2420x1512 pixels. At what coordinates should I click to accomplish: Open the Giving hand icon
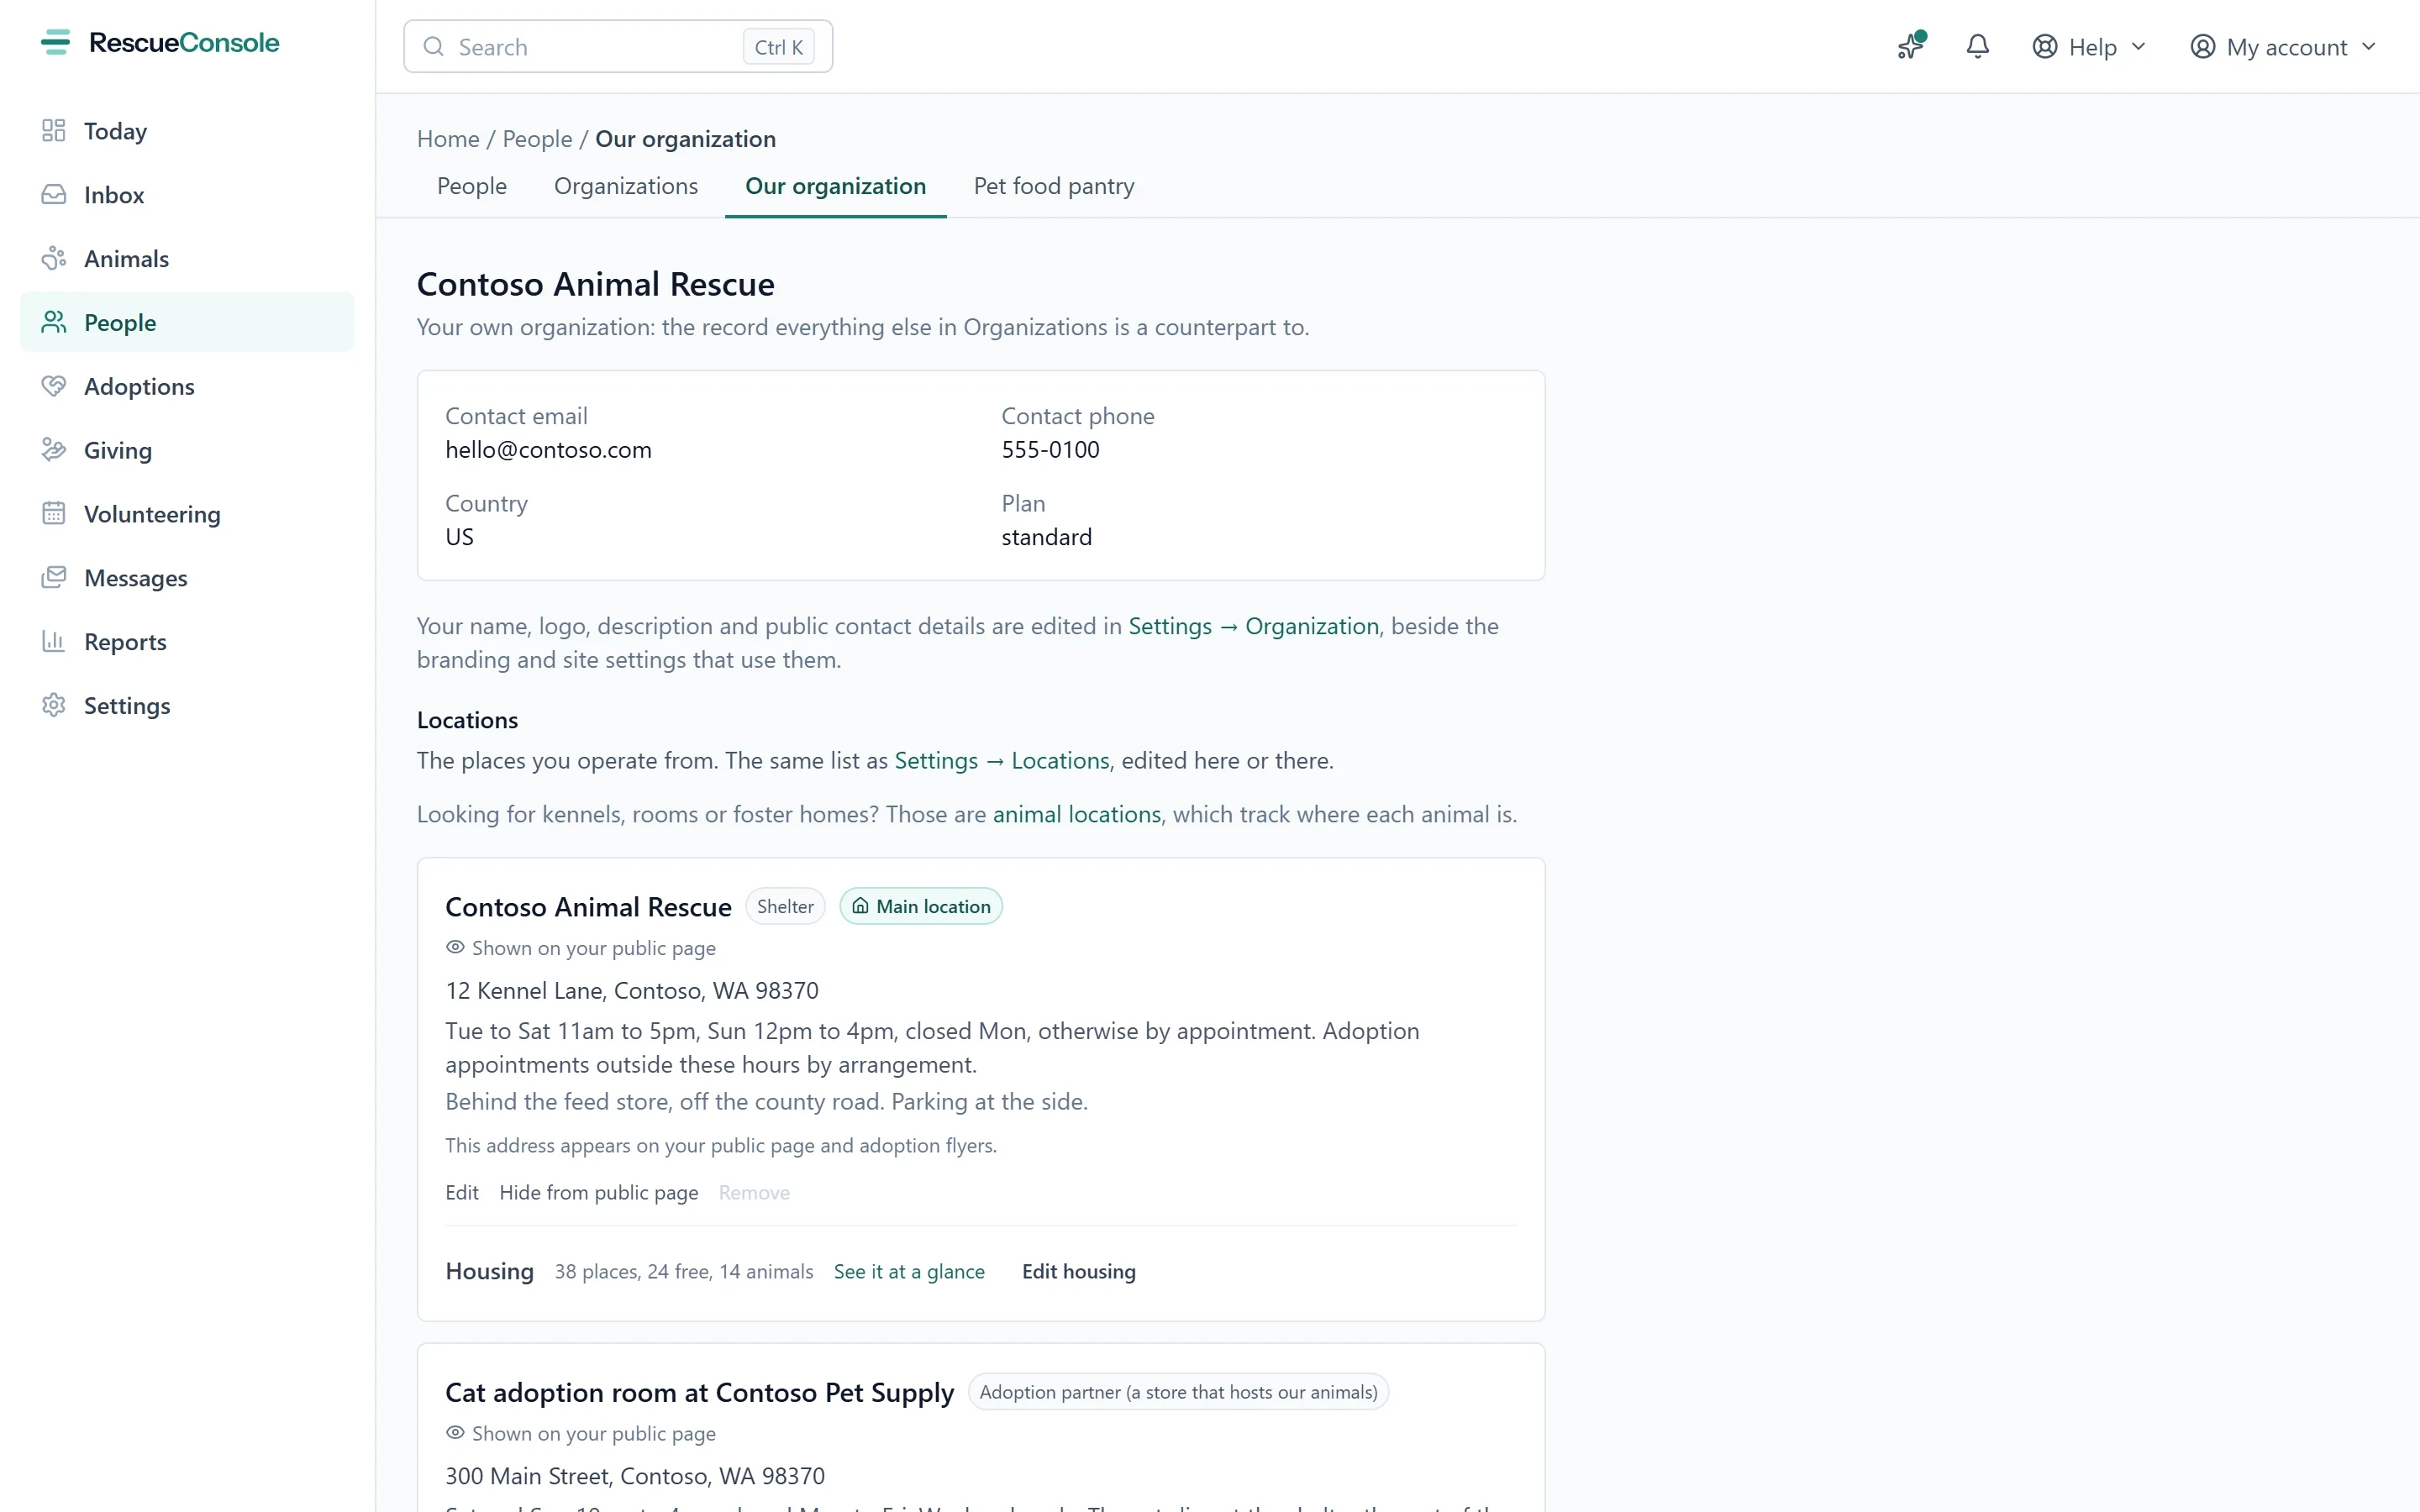[54, 450]
